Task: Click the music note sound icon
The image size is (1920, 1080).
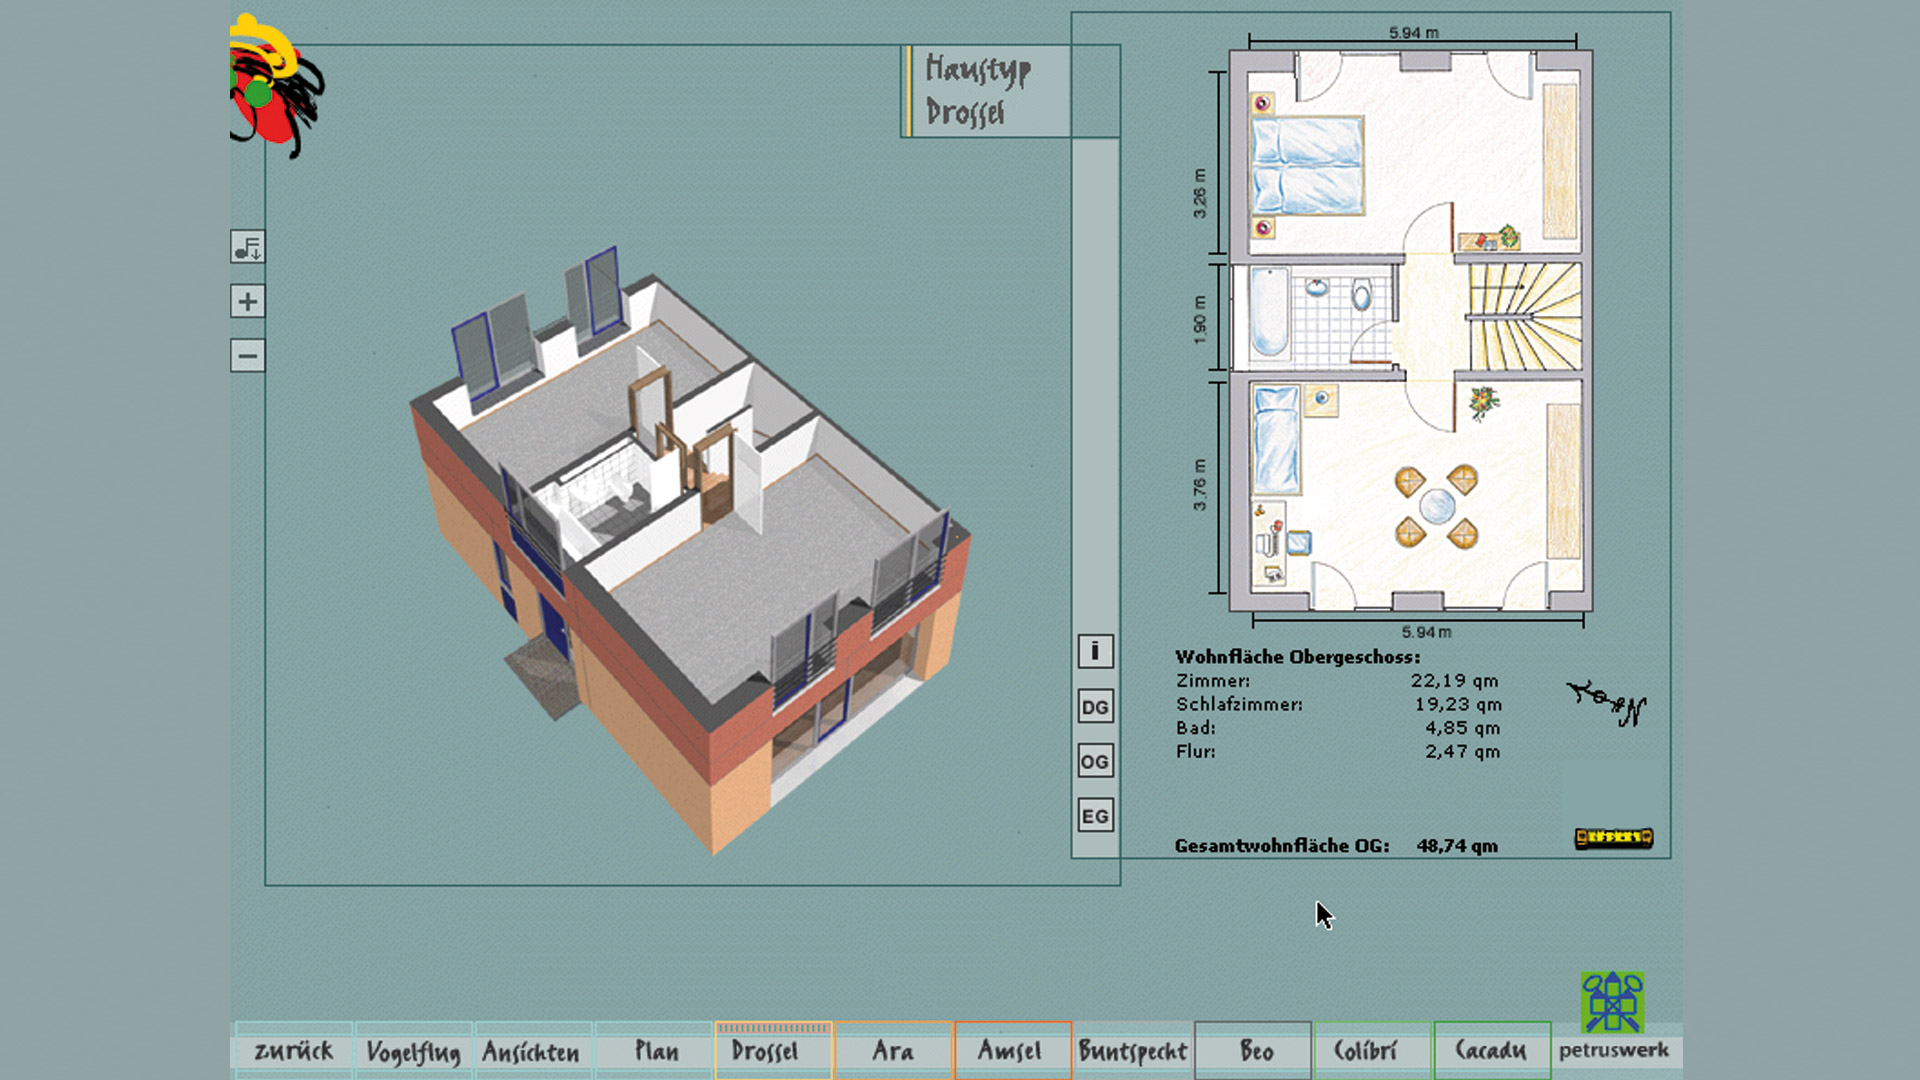Action: point(247,247)
